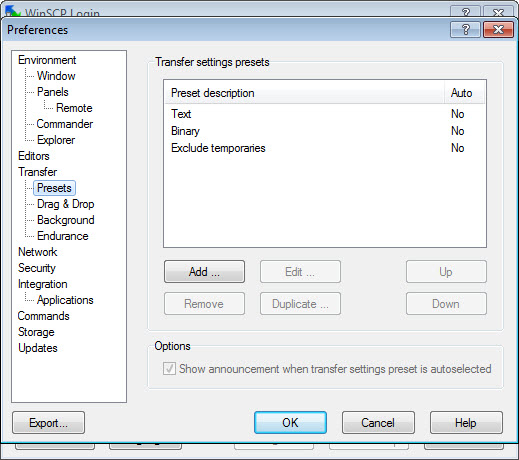Open the Drag & Drop settings page
This screenshot has height=460, width=519.
click(66, 204)
